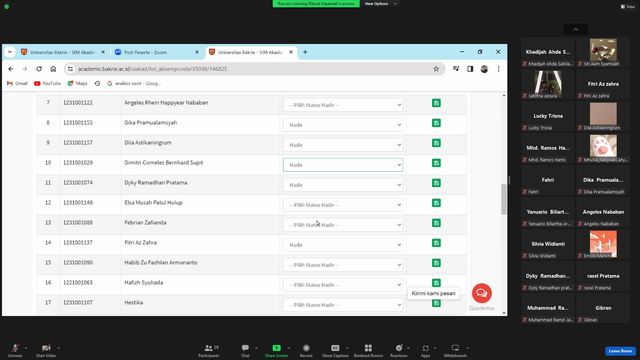
Task: Go to the browser home page
Action: coord(53,69)
